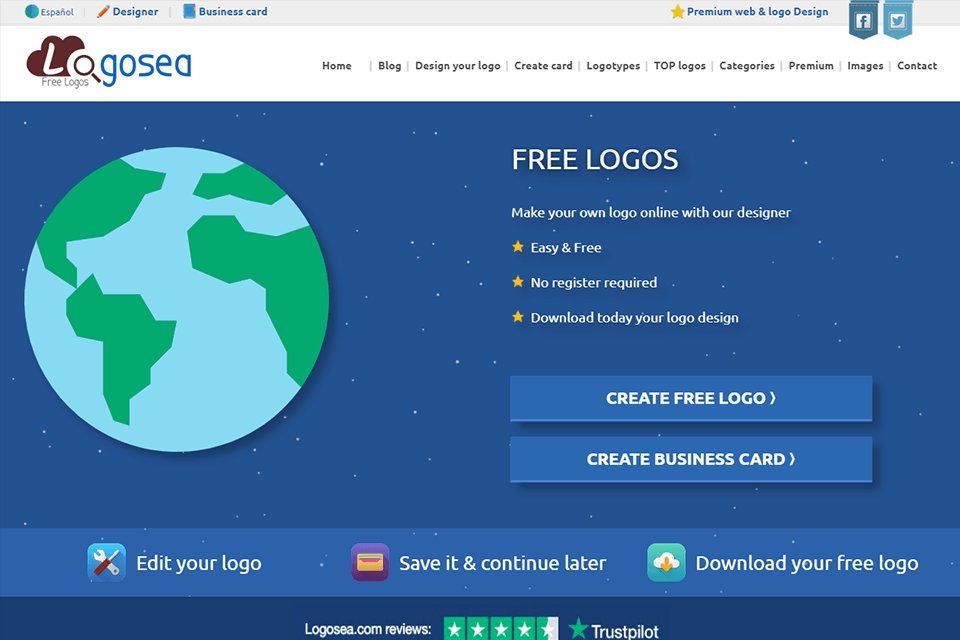This screenshot has height=640, width=960.
Task: Open TOP logos in navigation
Action: pos(680,66)
